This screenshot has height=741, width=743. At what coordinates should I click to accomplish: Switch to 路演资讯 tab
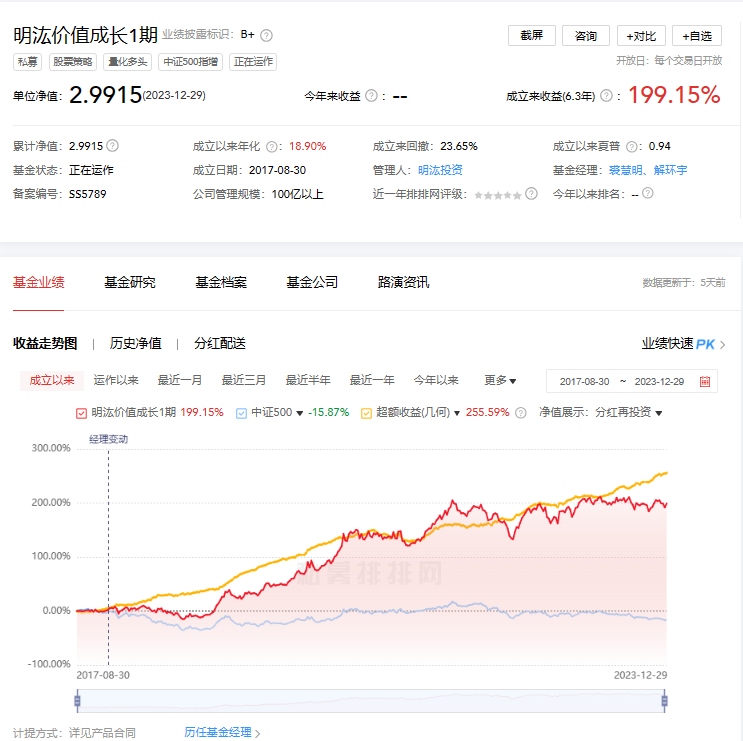(403, 283)
